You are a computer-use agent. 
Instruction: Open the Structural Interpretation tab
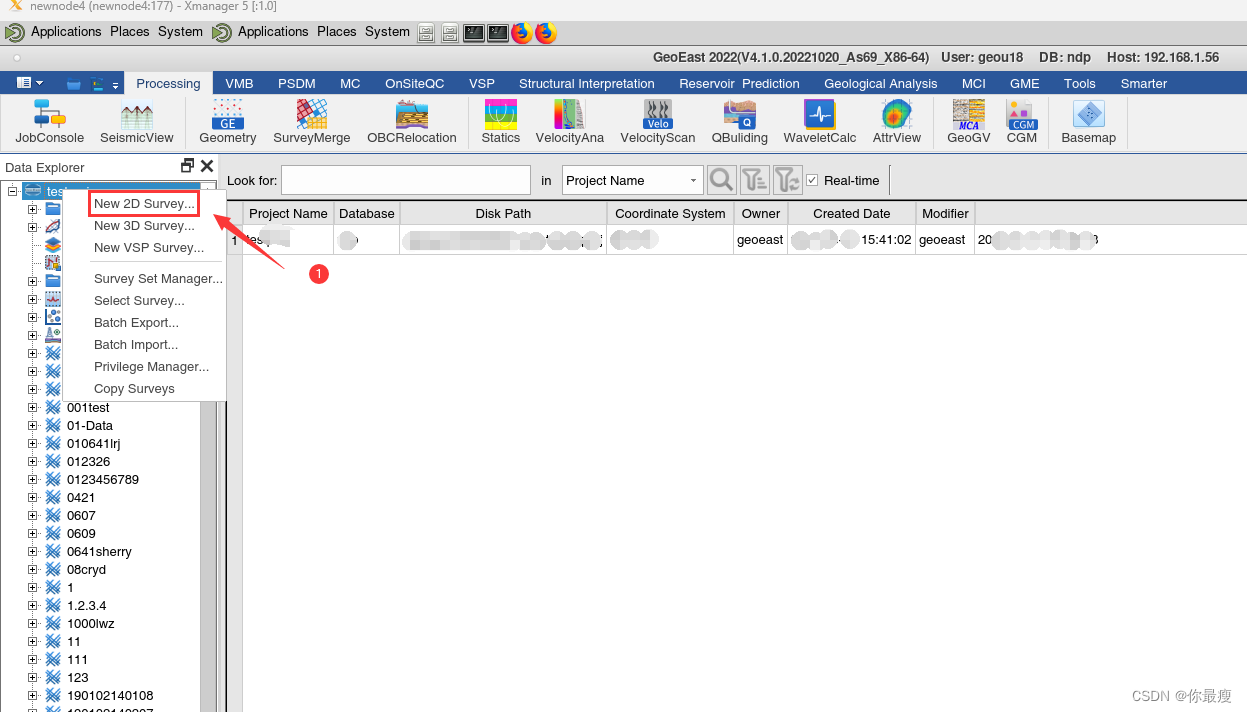coord(587,83)
